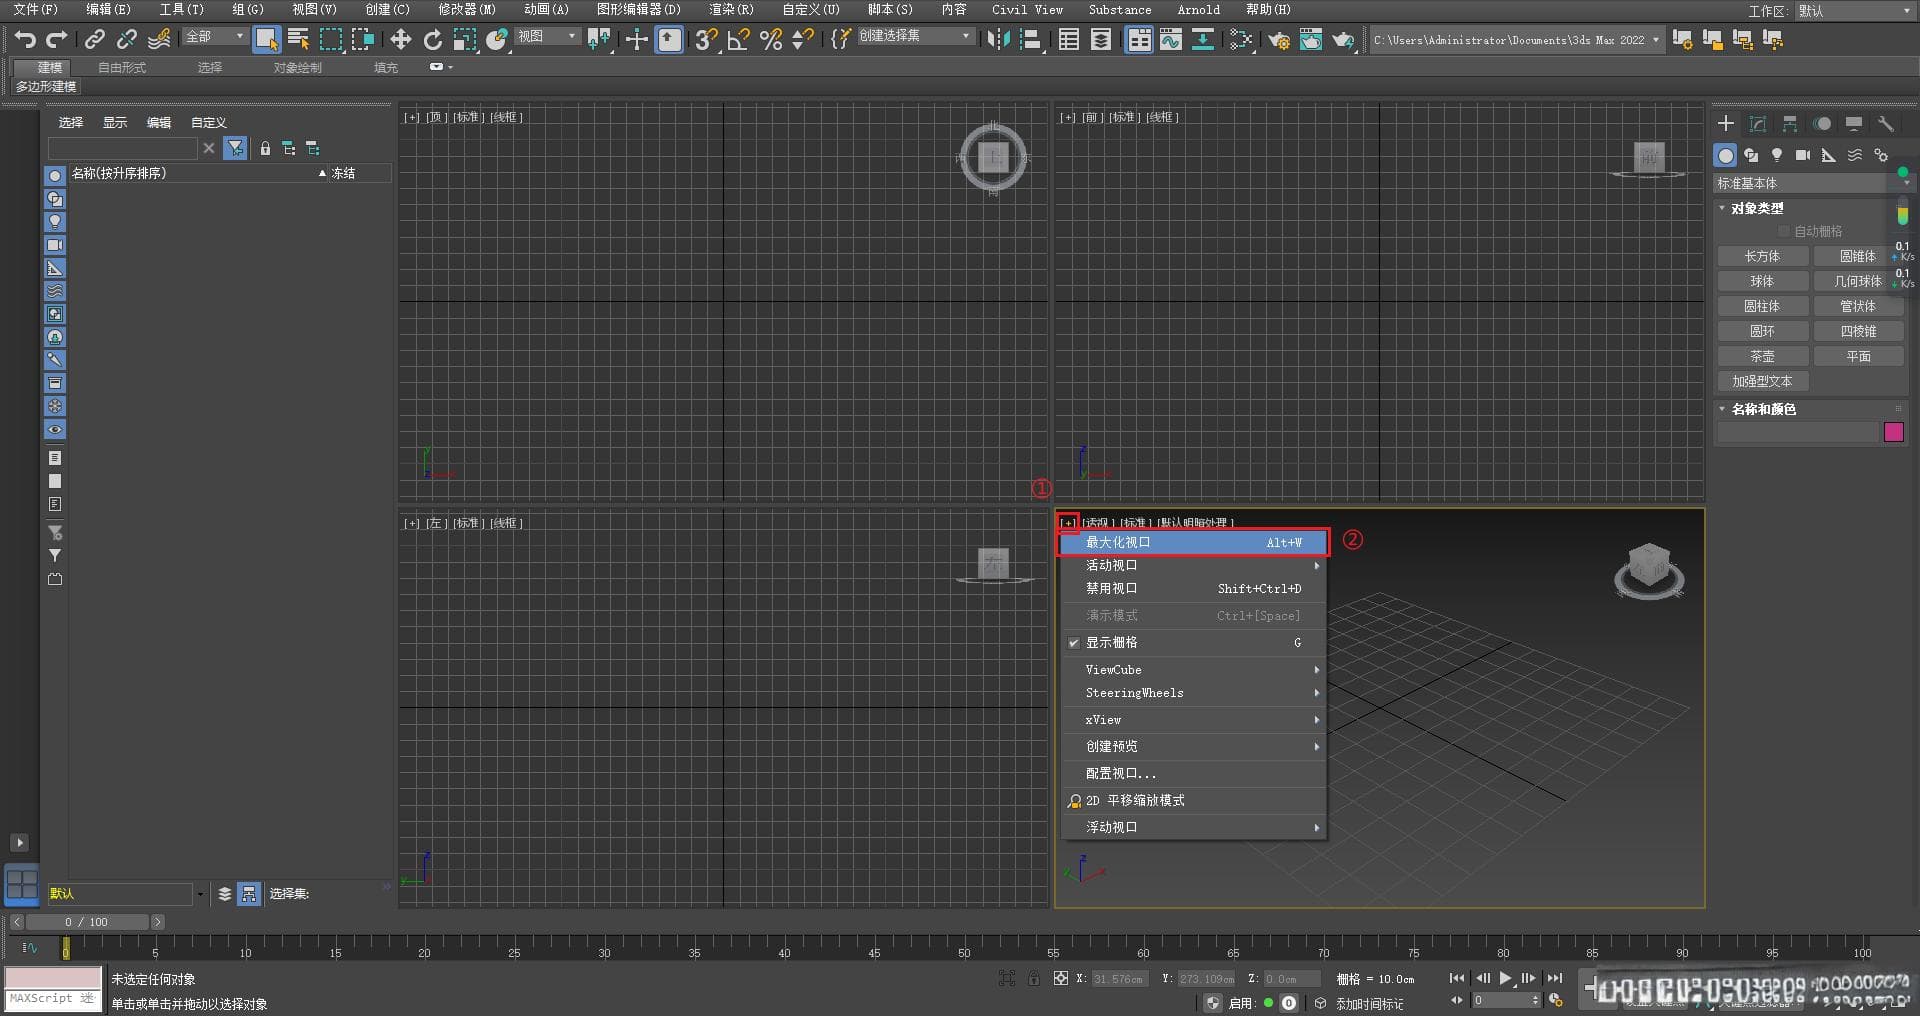Choose 最大化视口 in the viewport menu

1193,542
